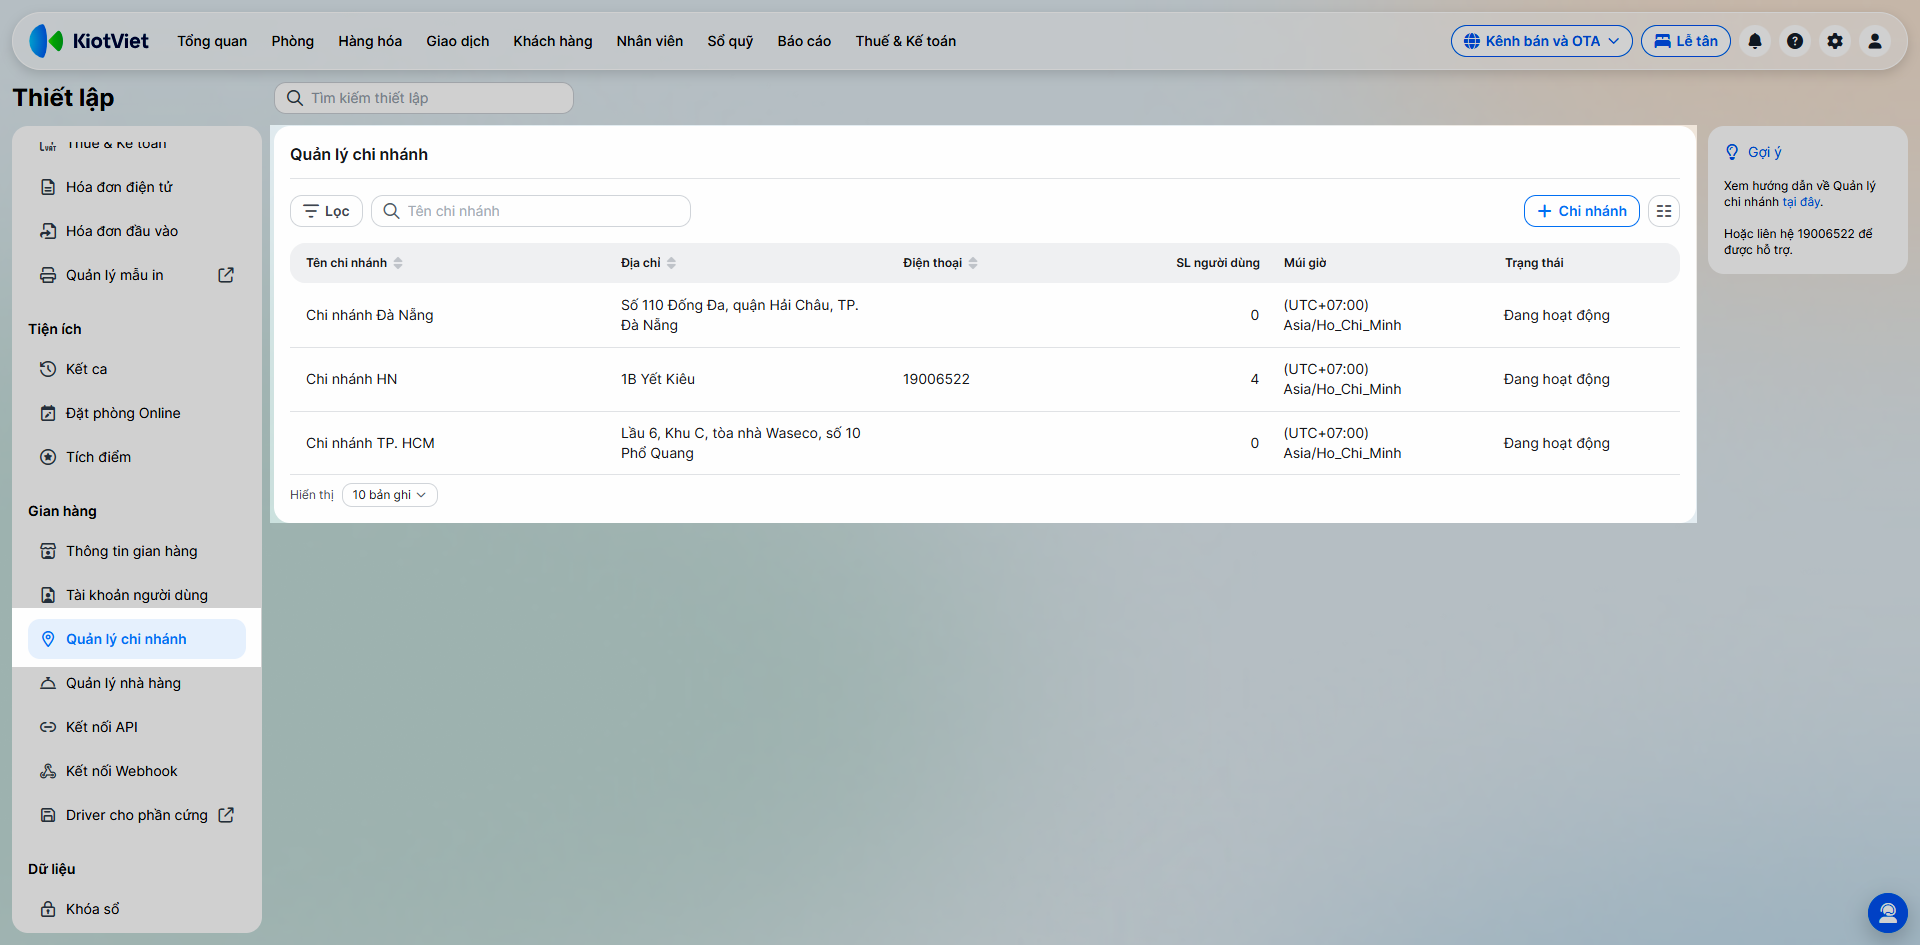Screen dimensions: 1920x945
Task: Select Chi nhánh Đà Nẵng row name
Action: [x=370, y=315]
